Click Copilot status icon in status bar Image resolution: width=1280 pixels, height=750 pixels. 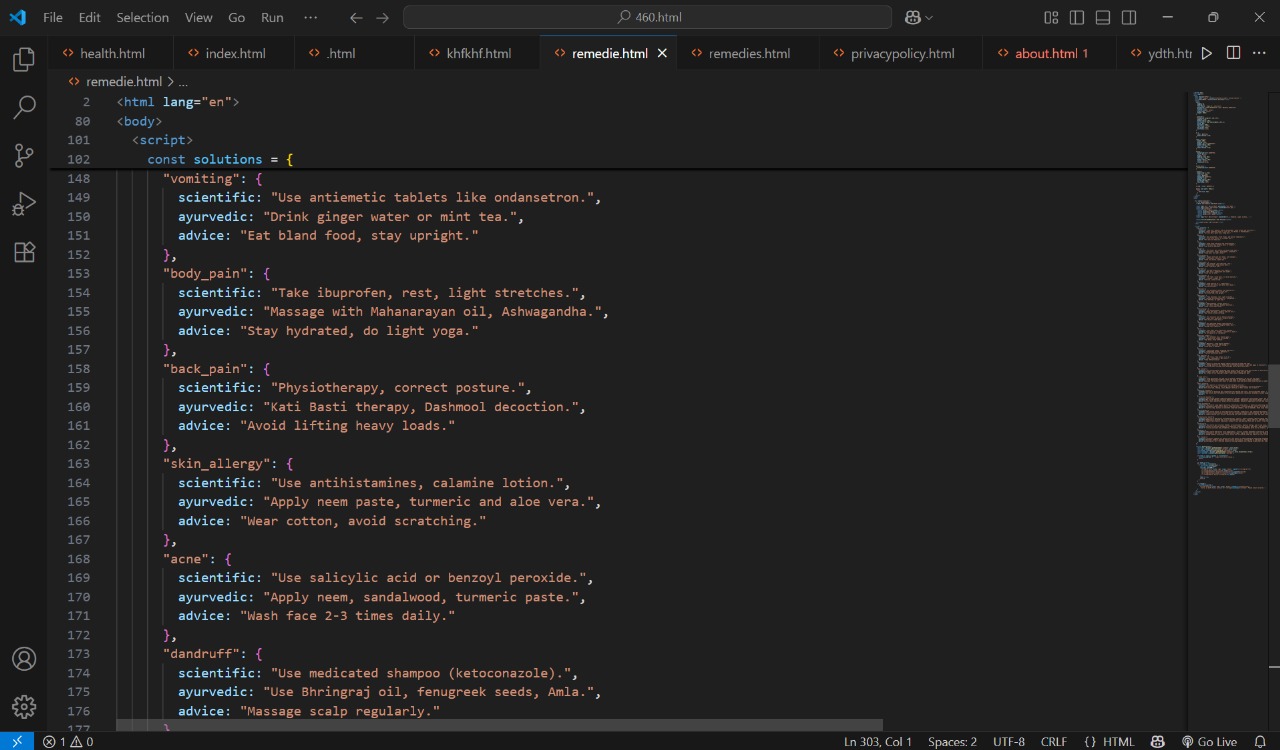pos(1158,741)
